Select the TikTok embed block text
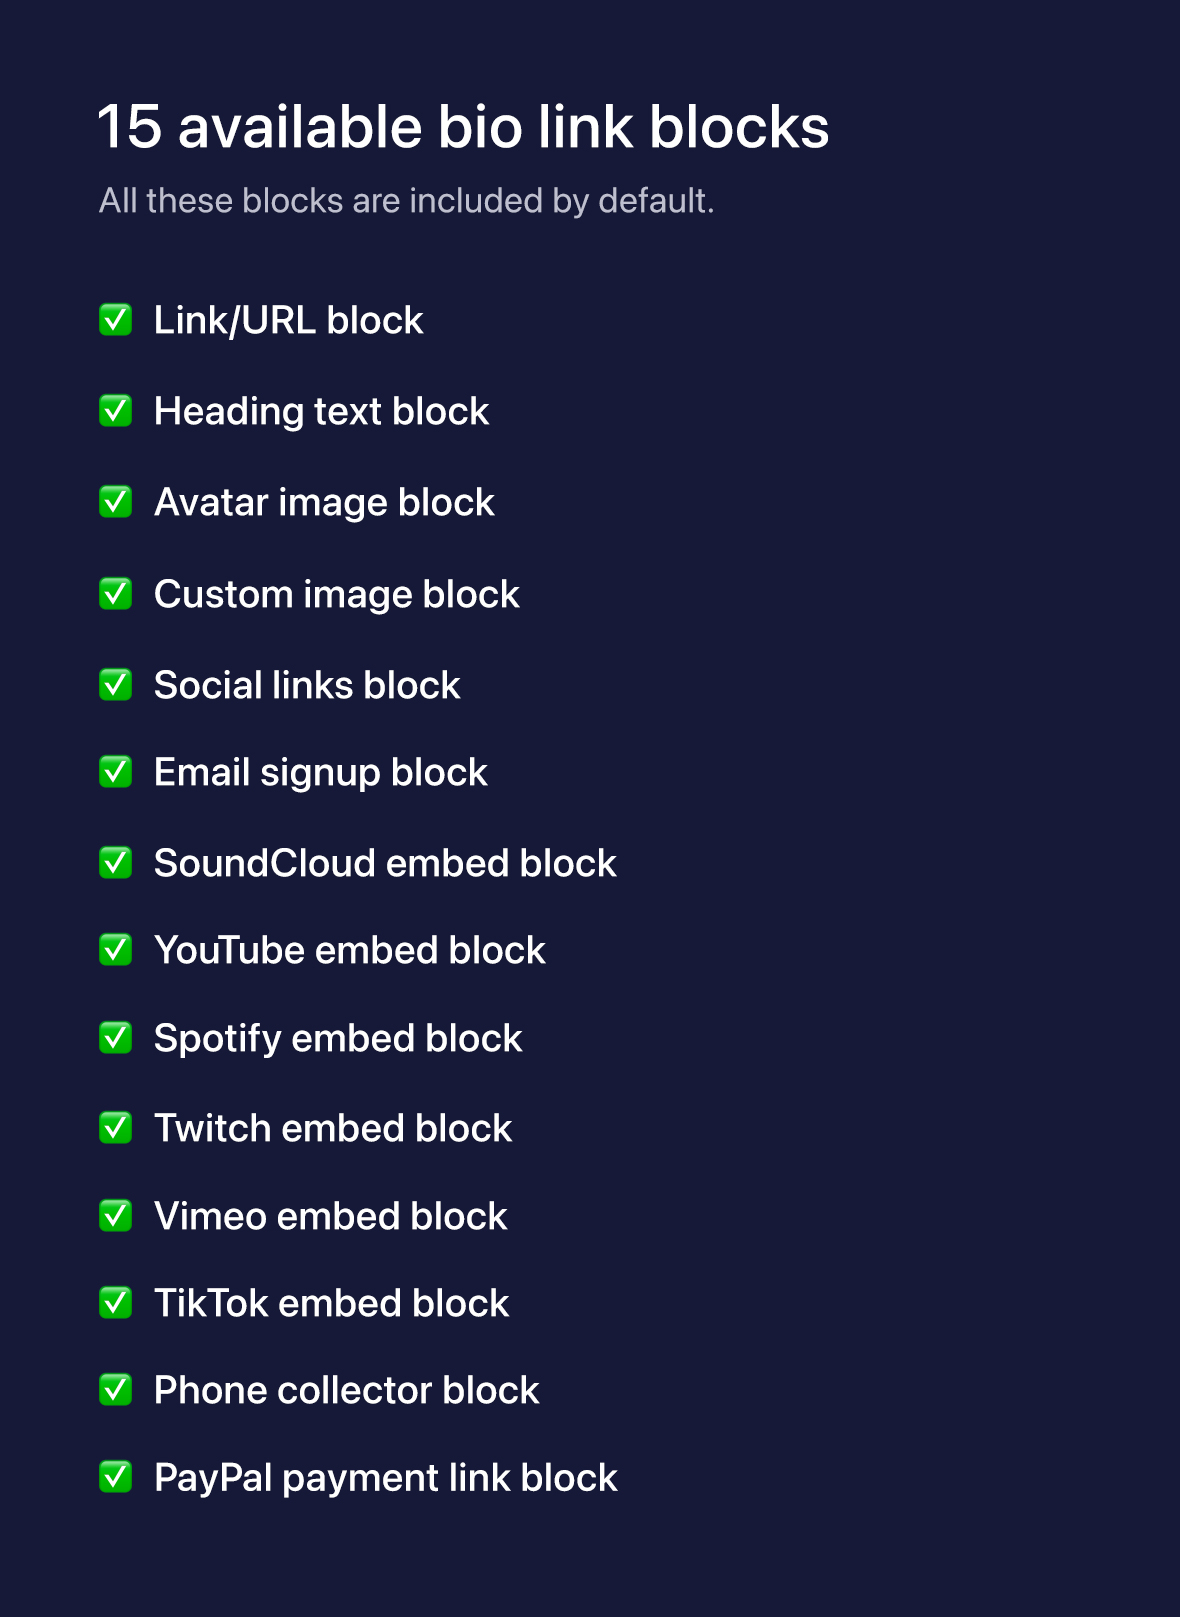Screen dimensions: 1180x1617 click(x=331, y=1303)
